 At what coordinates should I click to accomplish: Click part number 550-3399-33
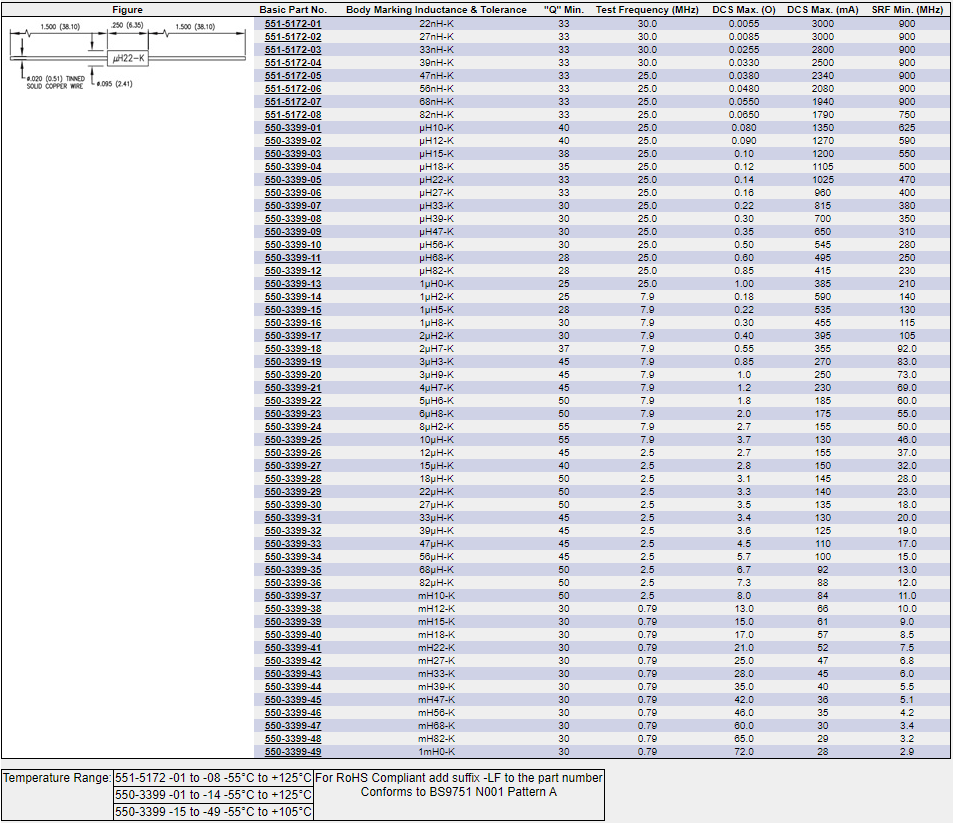[293, 543]
